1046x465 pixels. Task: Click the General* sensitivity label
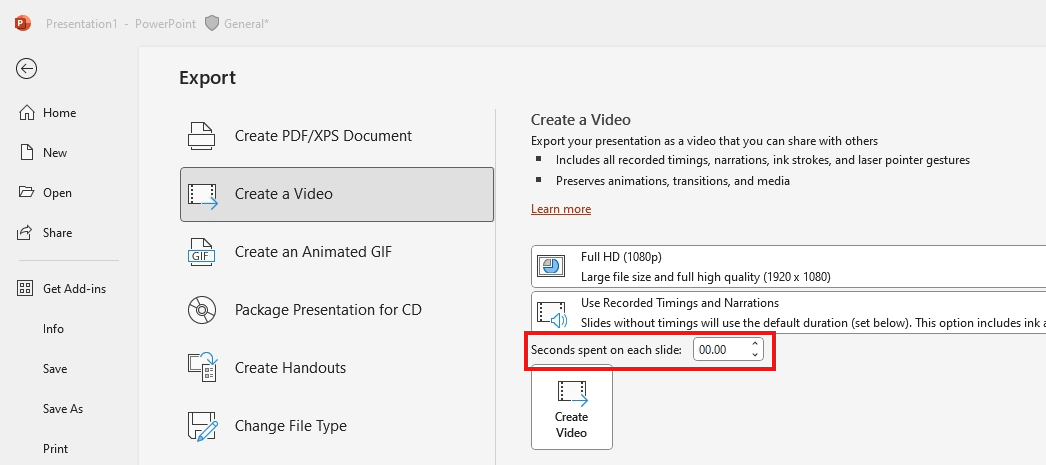[247, 23]
